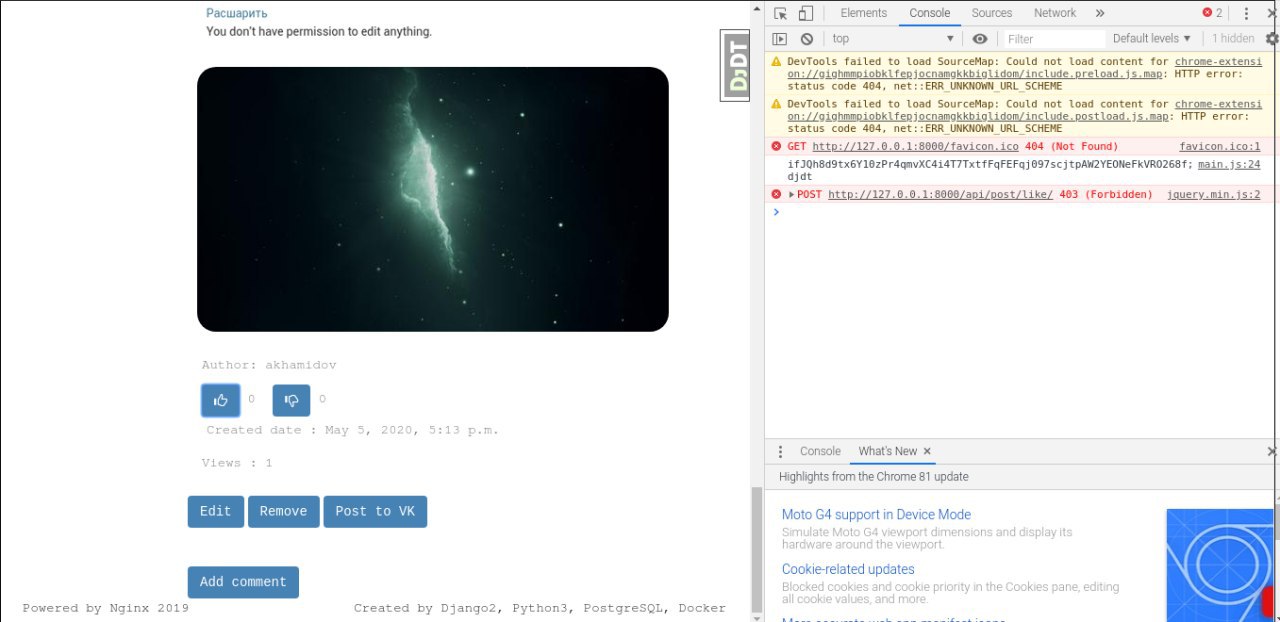Open the Cookie-related updates link
1280x622 pixels.
pyautogui.click(x=848, y=569)
